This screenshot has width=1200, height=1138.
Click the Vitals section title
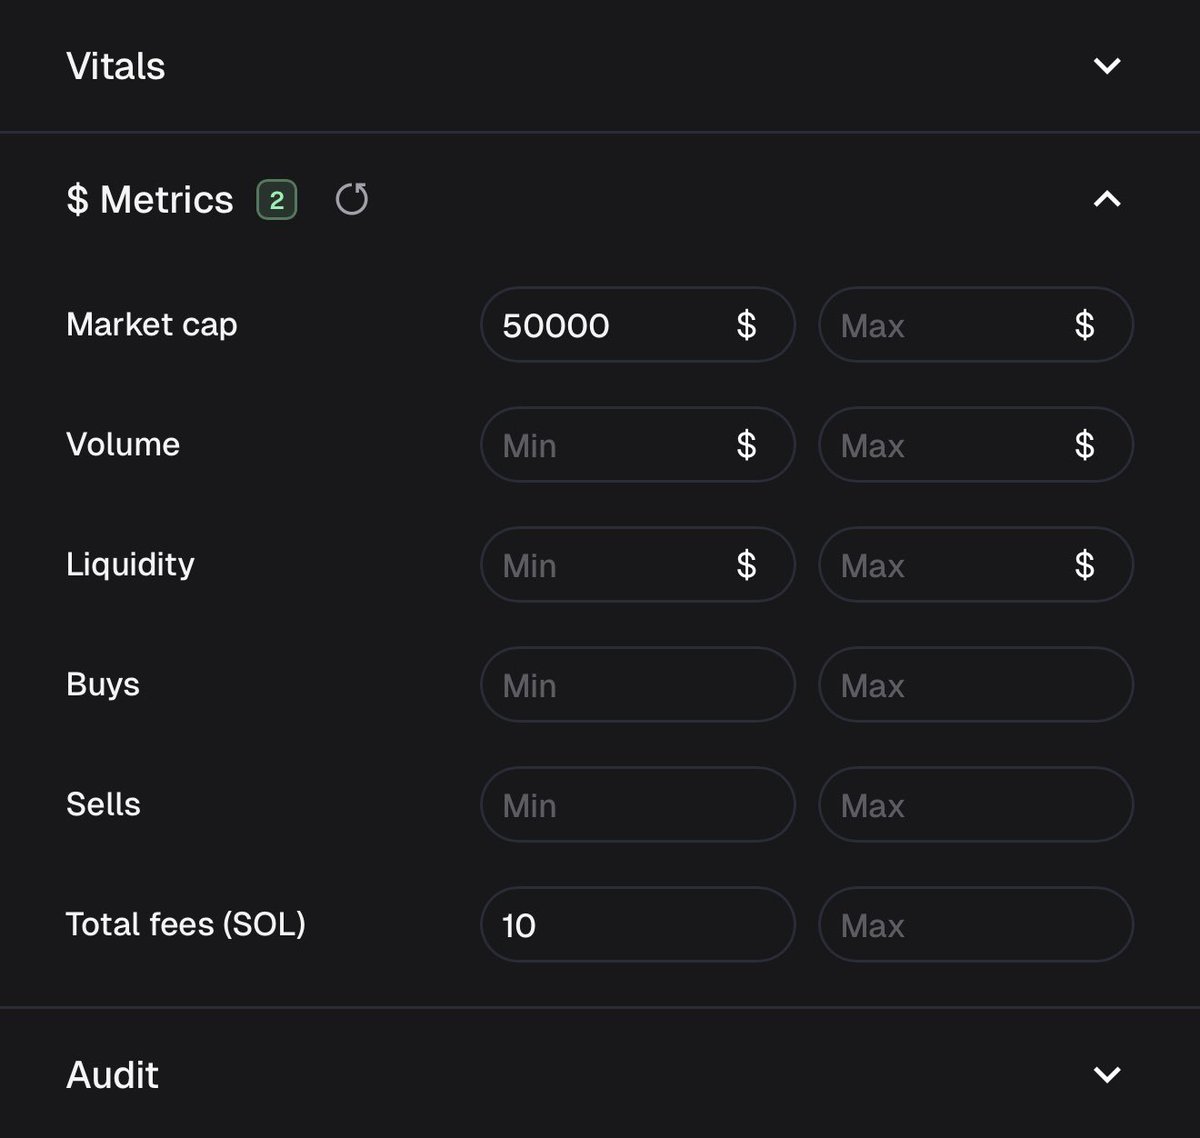point(116,66)
